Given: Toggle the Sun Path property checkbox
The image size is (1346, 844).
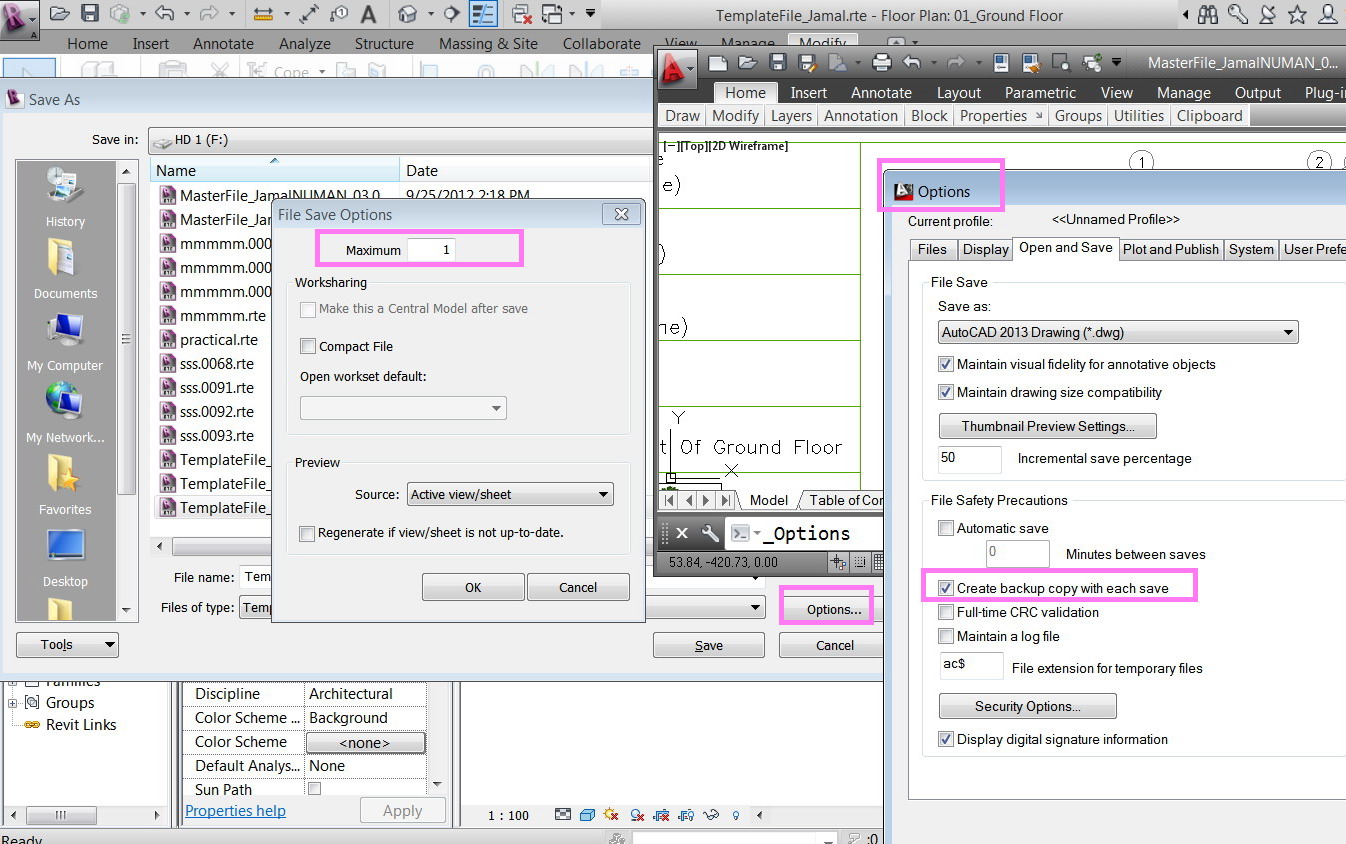Looking at the screenshot, I should pos(314,790).
